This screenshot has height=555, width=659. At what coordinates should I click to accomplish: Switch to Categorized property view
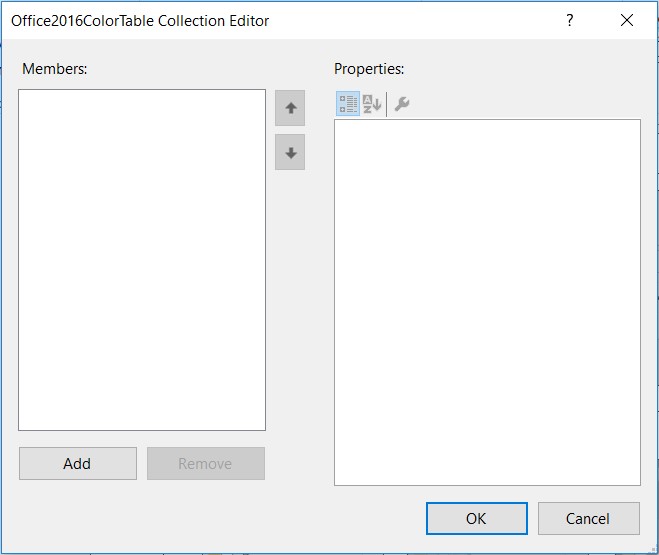pyautogui.click(x=348, y=103)
